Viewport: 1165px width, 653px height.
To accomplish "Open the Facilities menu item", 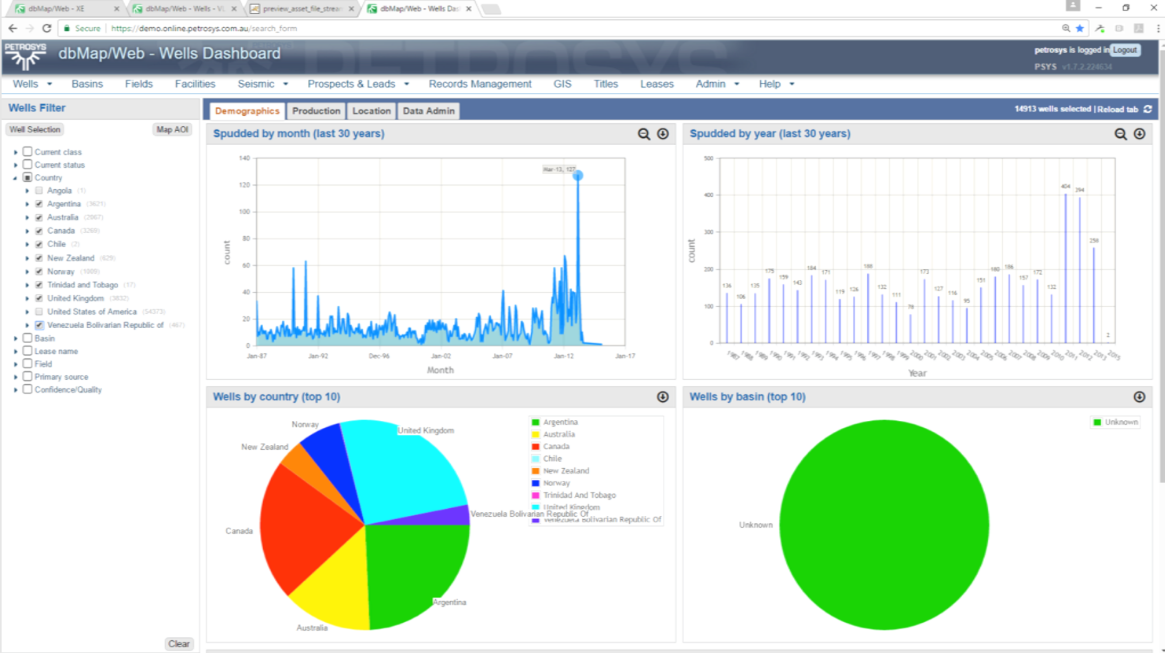I will pyautogui.click(x=195, y=84).
